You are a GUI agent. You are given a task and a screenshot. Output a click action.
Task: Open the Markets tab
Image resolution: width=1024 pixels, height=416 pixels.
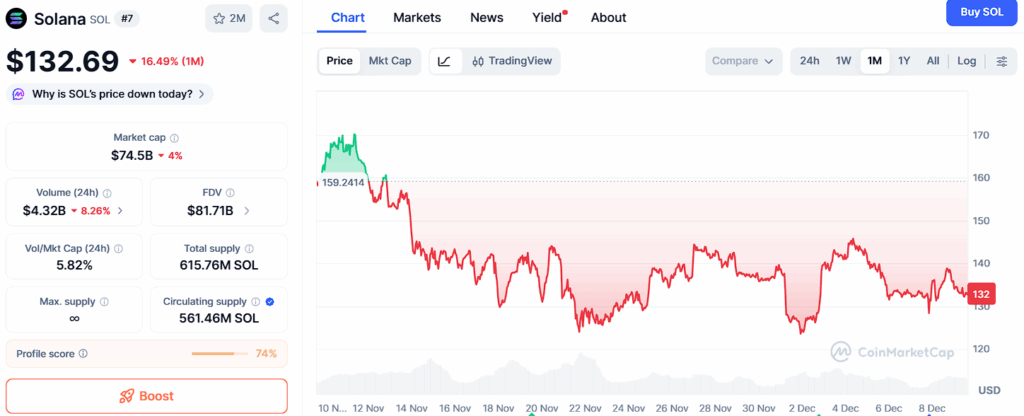[x=417, y=17]
